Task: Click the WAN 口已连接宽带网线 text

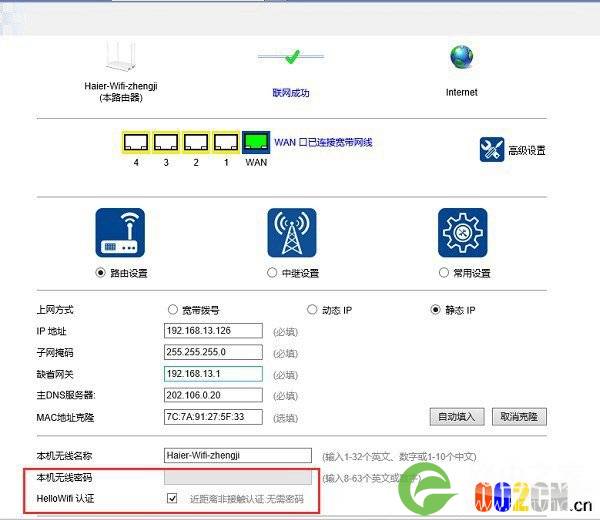Action: tap(323, 143)
